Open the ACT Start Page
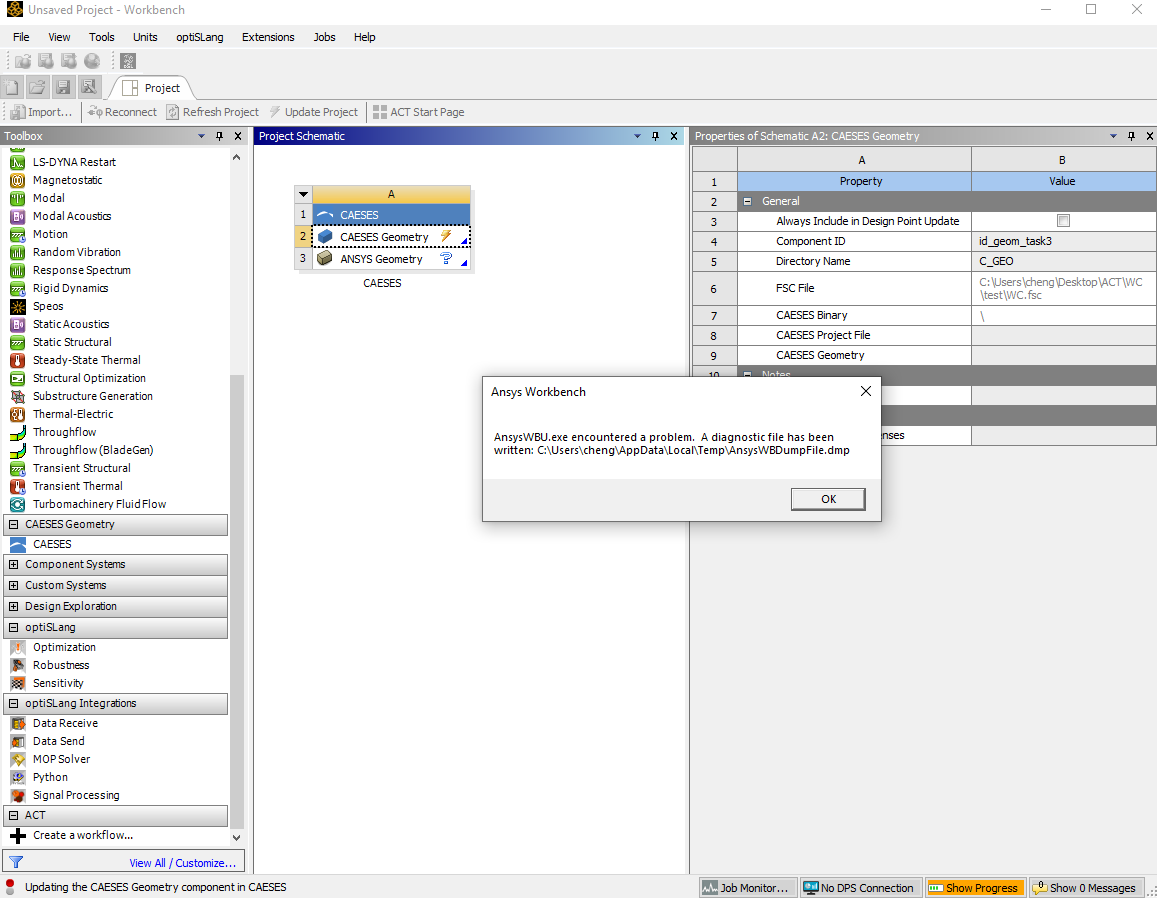 (418, 112)
